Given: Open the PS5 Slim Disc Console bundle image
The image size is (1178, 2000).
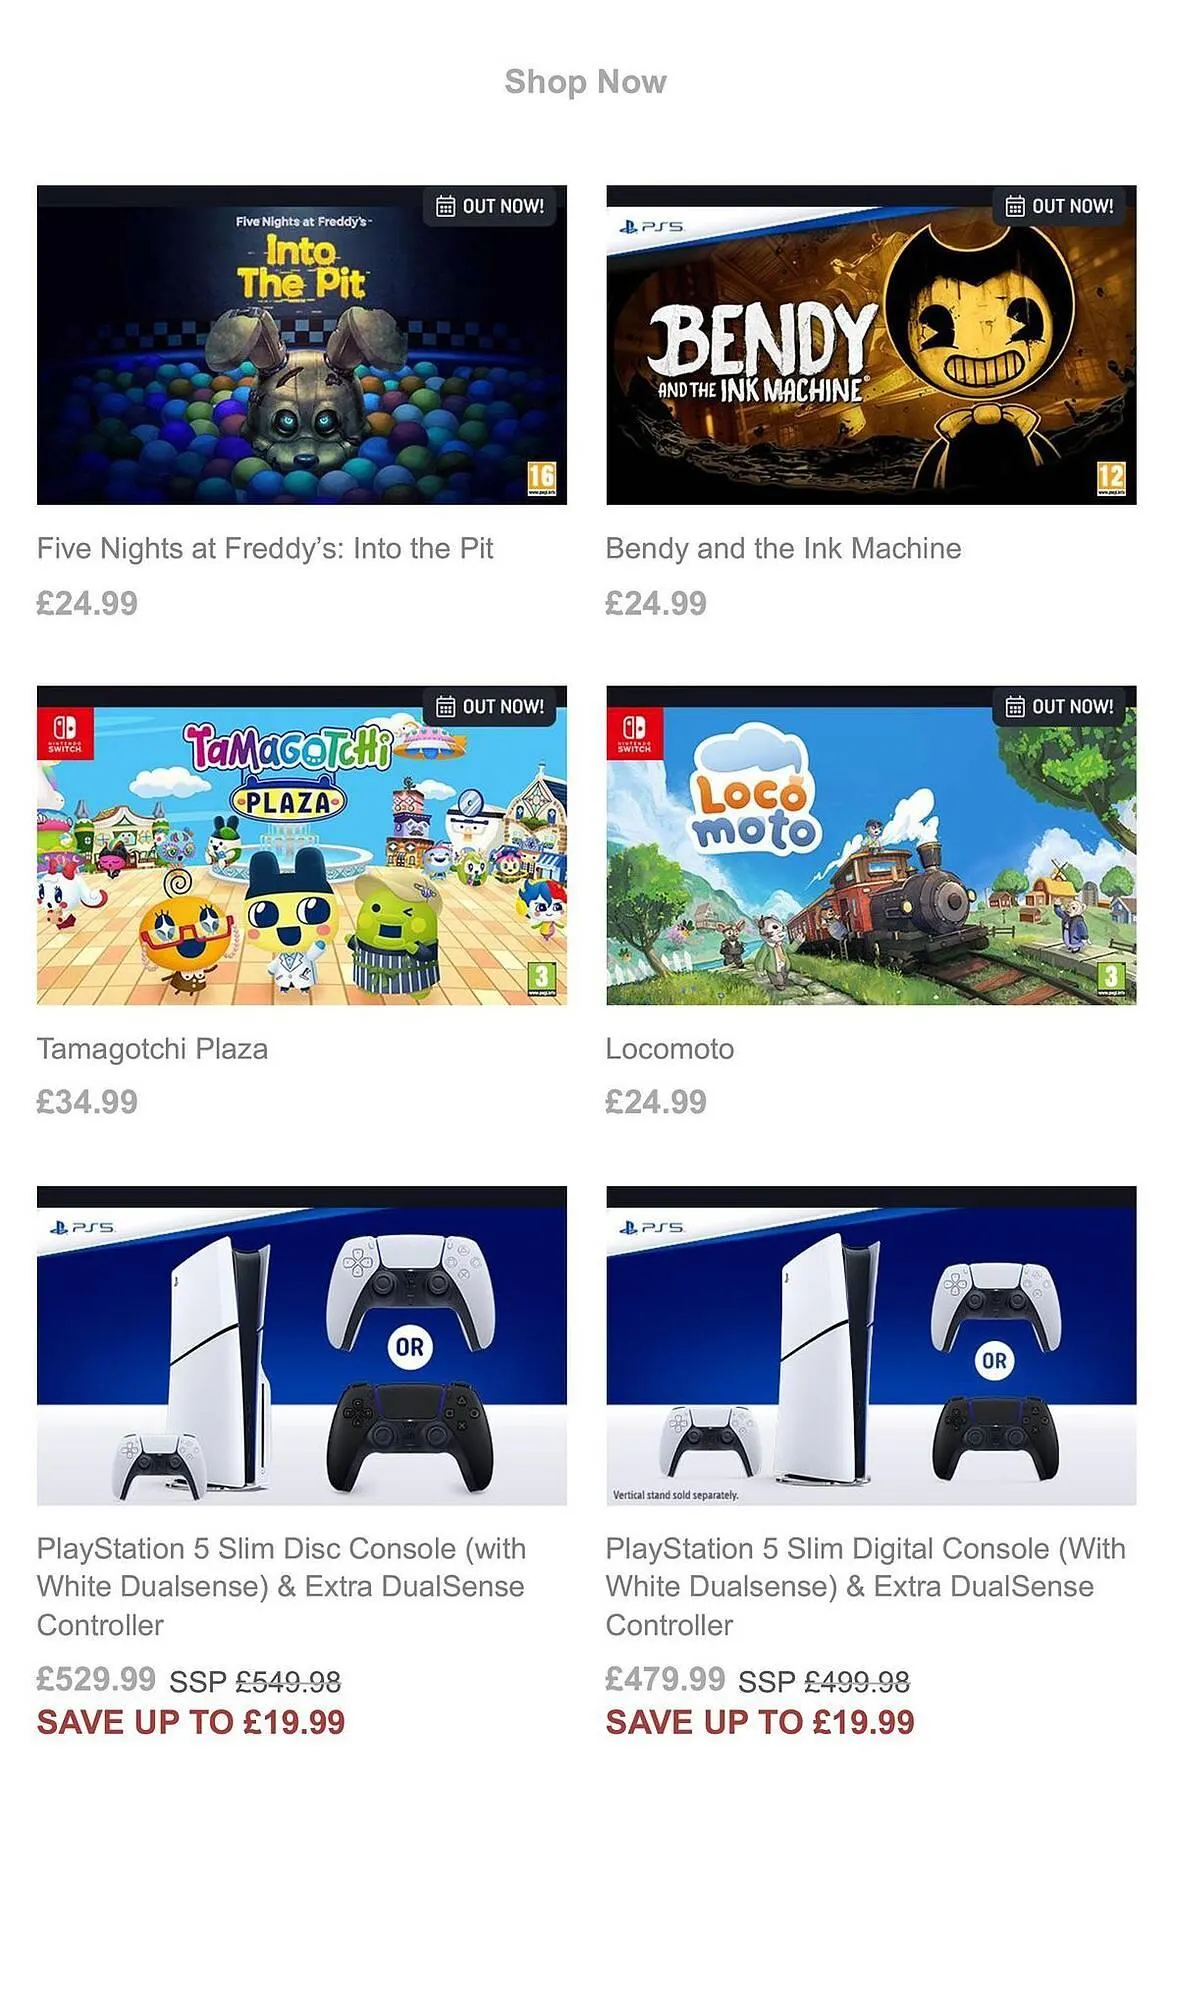Looking at the screenshot, I should (x=302, y=1345).
